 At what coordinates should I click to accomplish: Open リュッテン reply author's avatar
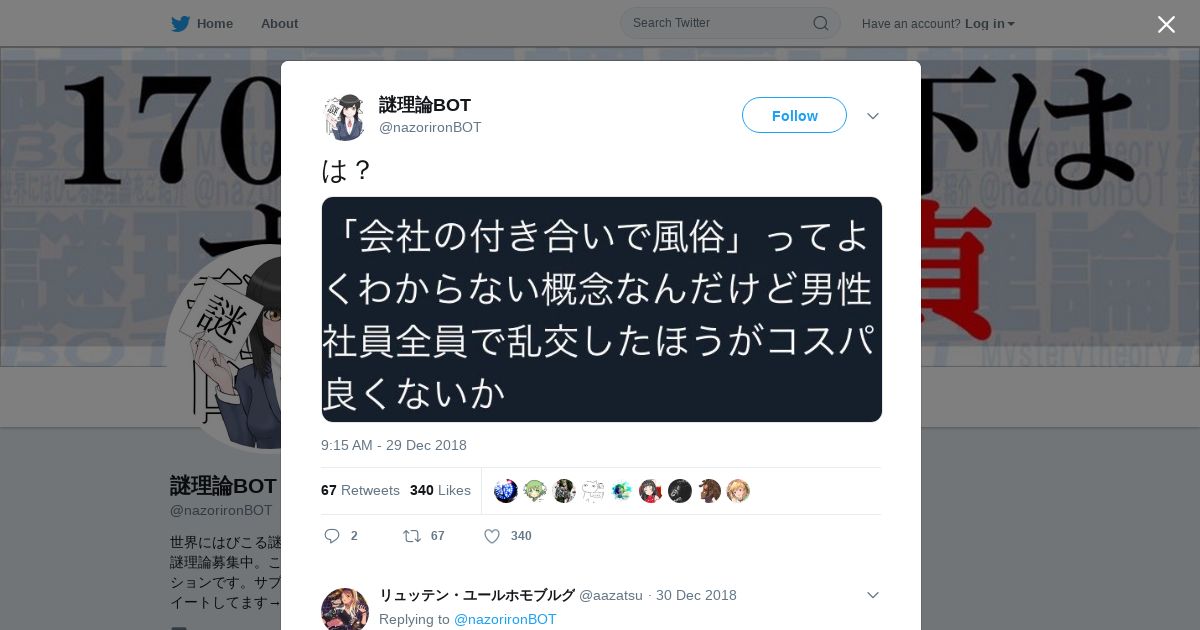point(345,609)
